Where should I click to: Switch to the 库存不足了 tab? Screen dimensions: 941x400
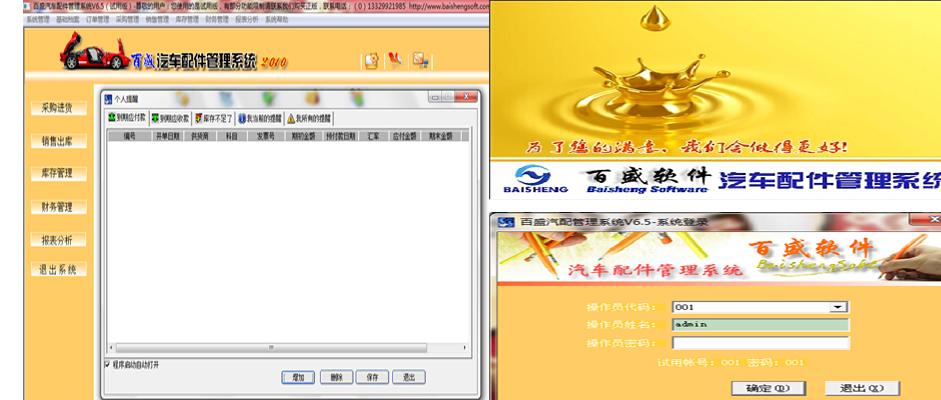[214, 118]
